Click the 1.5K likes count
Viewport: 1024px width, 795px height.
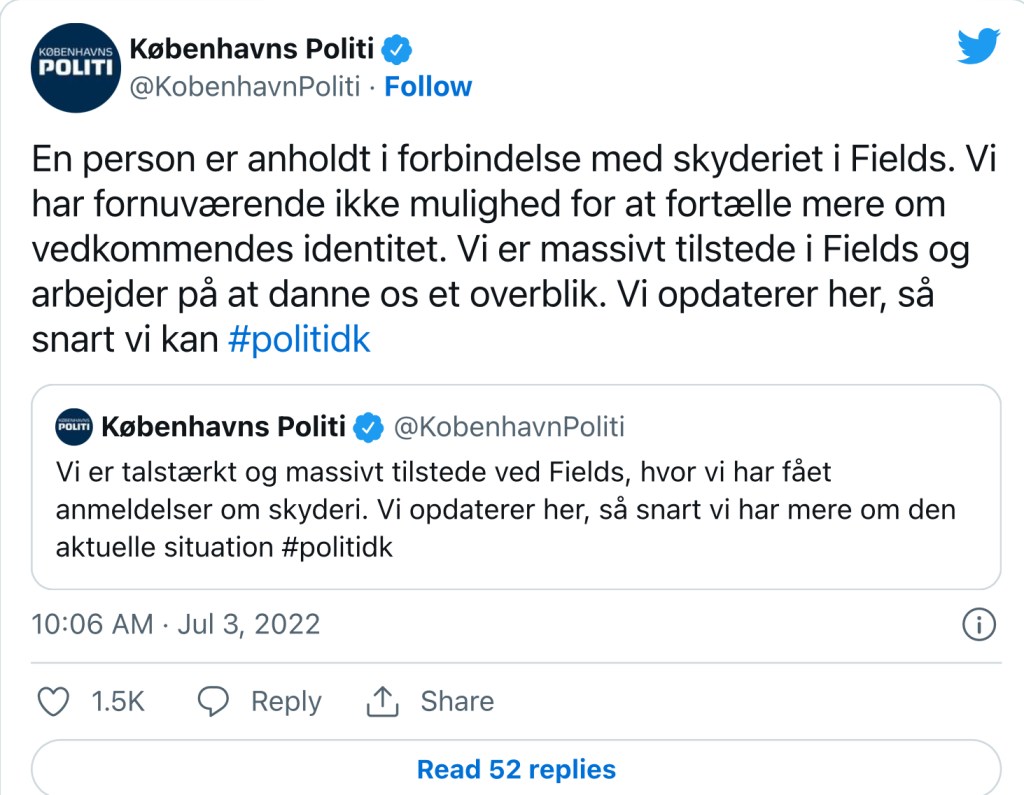click(118, 701)
